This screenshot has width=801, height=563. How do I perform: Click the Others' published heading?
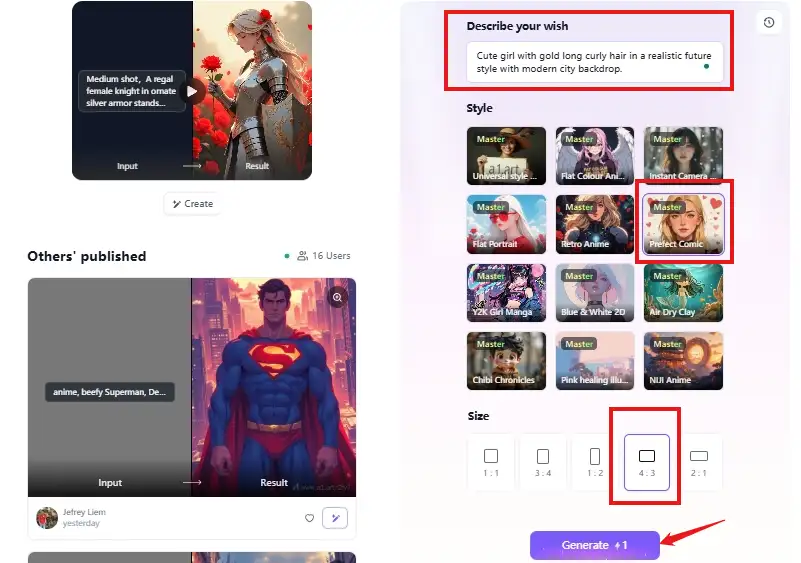(87, 256)
